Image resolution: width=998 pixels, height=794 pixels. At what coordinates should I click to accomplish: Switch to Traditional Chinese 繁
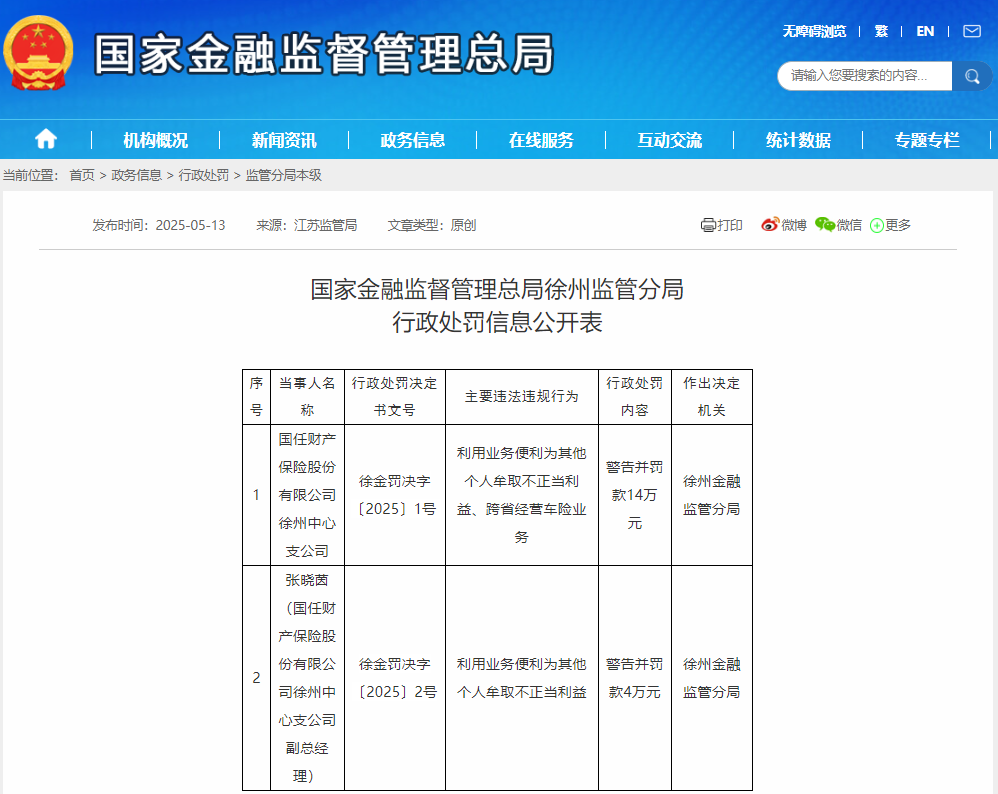(881, 31)
